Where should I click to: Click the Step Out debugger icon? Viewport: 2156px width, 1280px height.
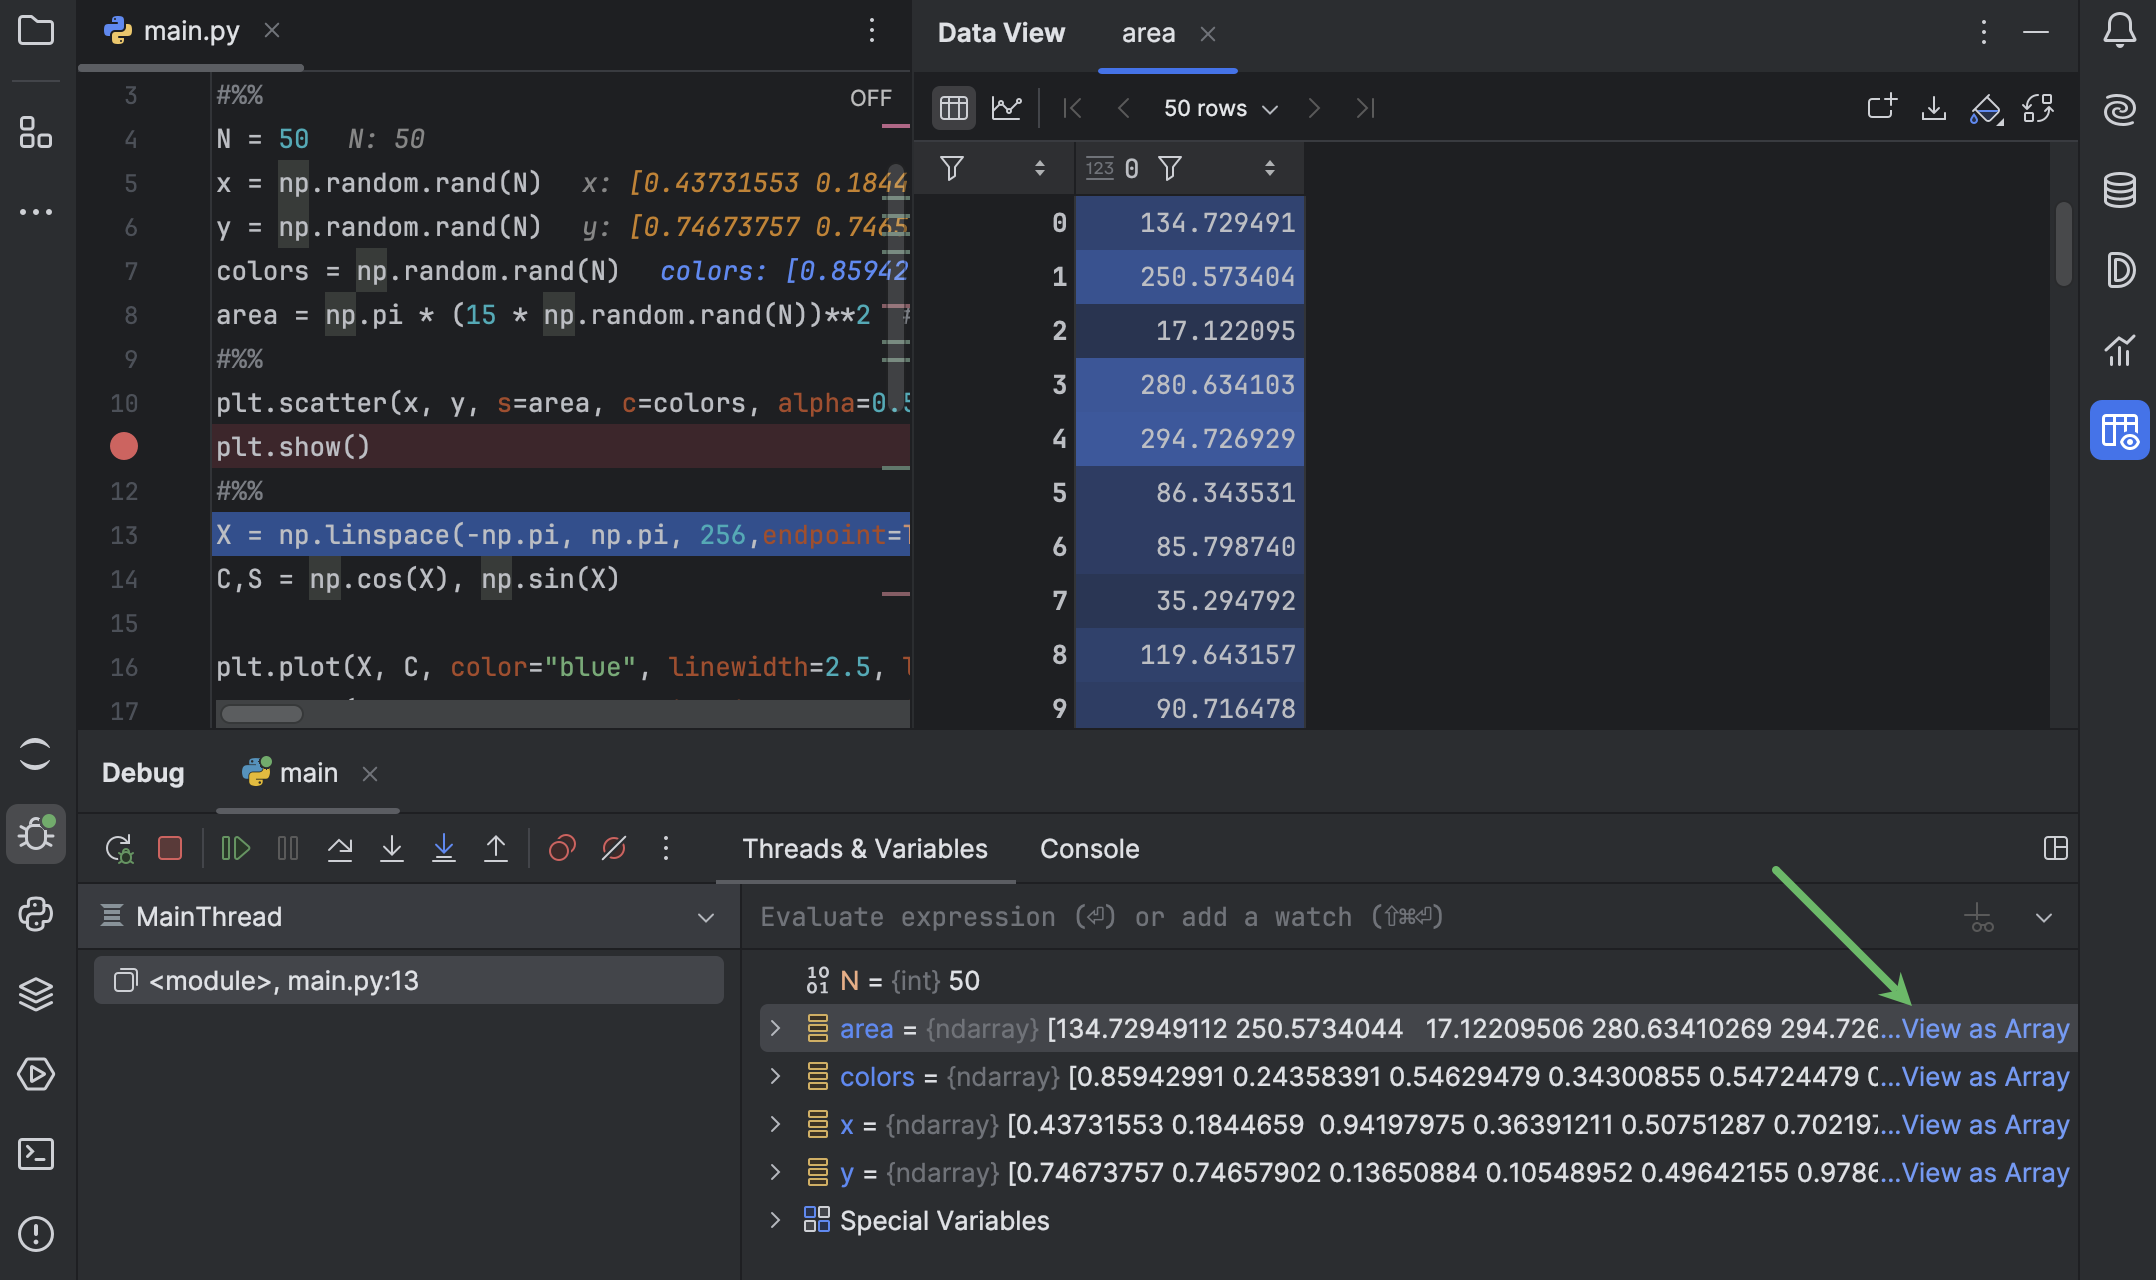(x=497, y=847)
